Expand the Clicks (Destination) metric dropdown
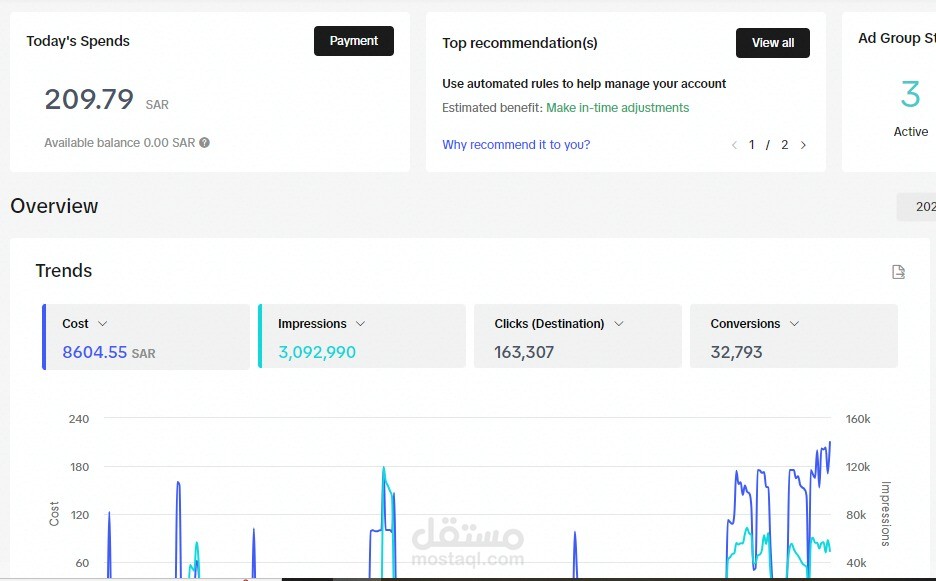This screenshot has width=936, height=581. [x=618, y=324]
